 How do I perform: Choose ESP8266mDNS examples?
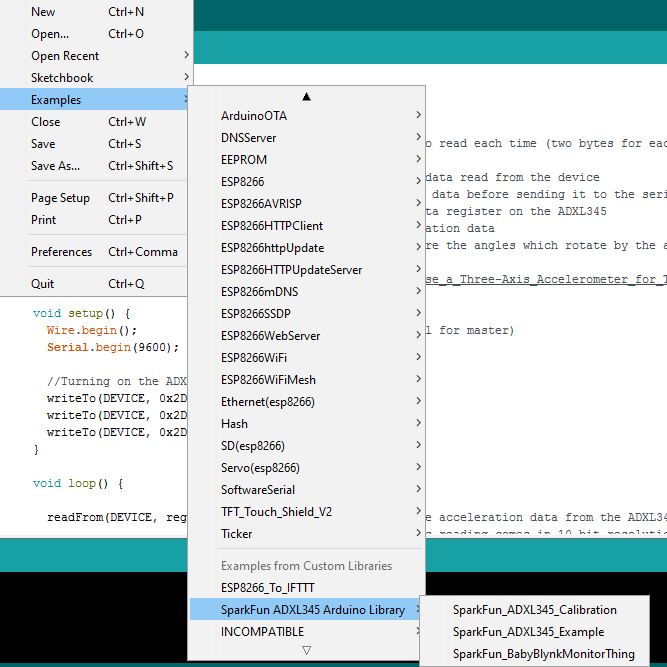click(306, 292)
